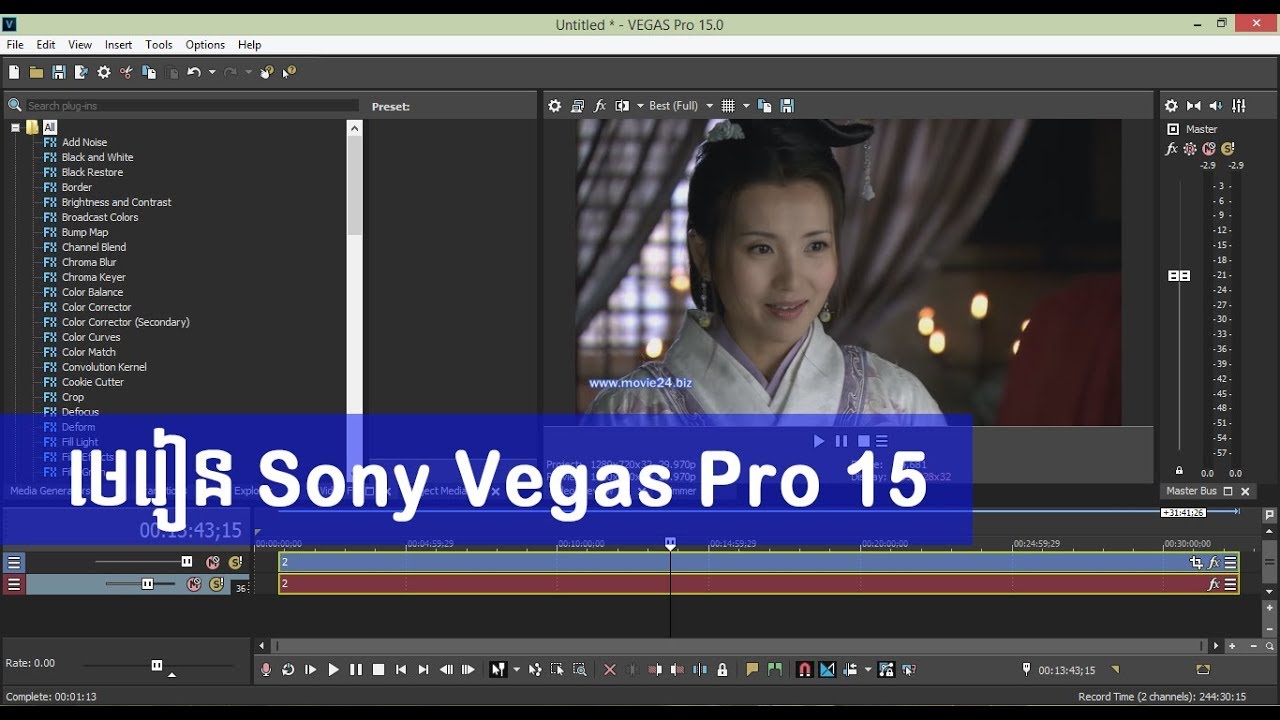
Task: Solo the Master bus
Action: pos(1228,149)
